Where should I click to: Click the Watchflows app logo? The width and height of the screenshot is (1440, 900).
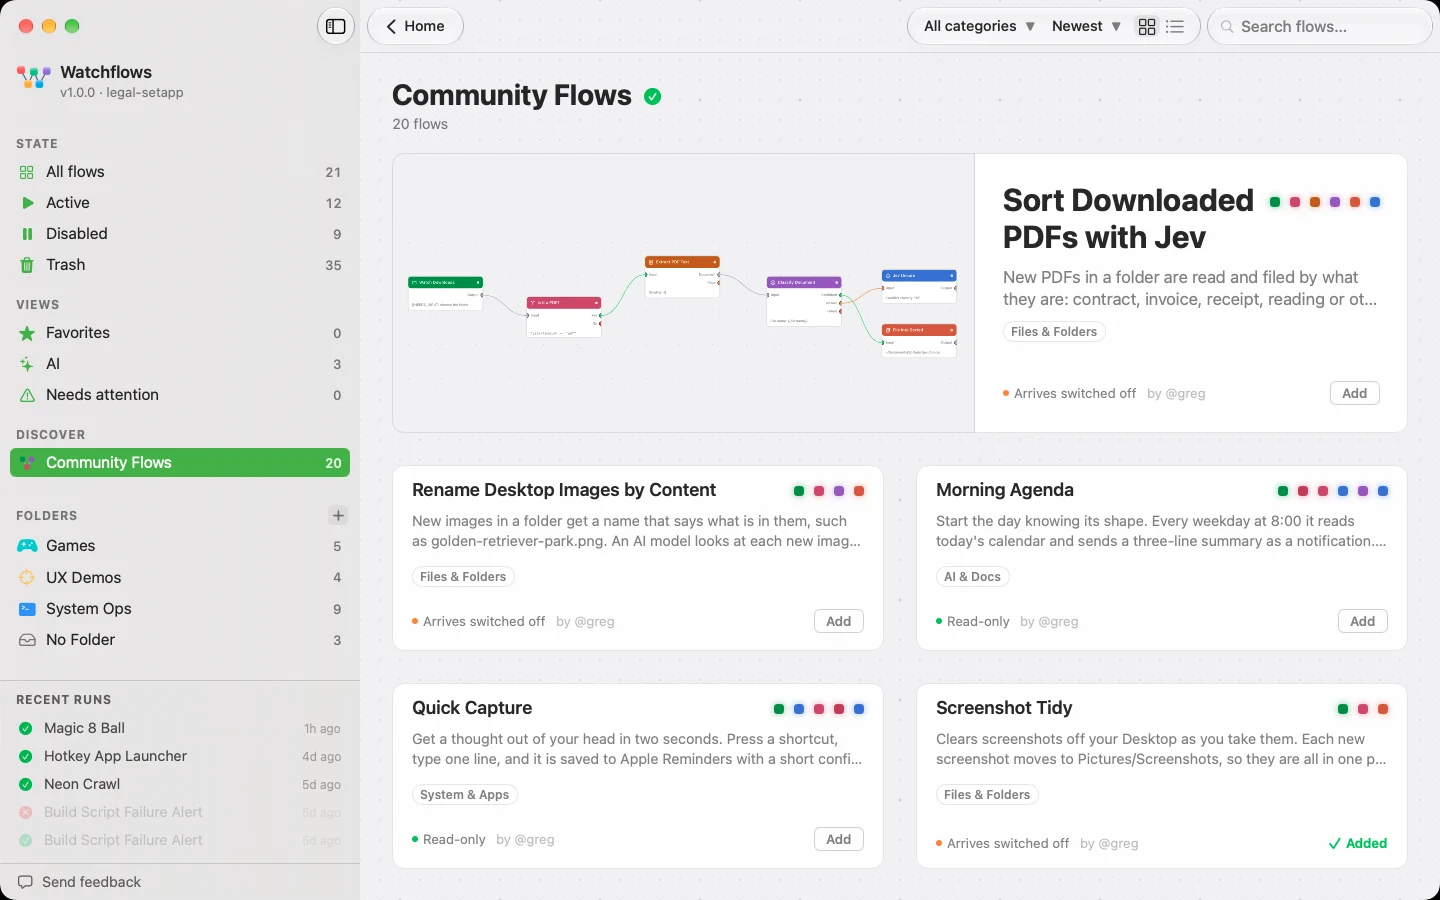[x=34, y=78]
